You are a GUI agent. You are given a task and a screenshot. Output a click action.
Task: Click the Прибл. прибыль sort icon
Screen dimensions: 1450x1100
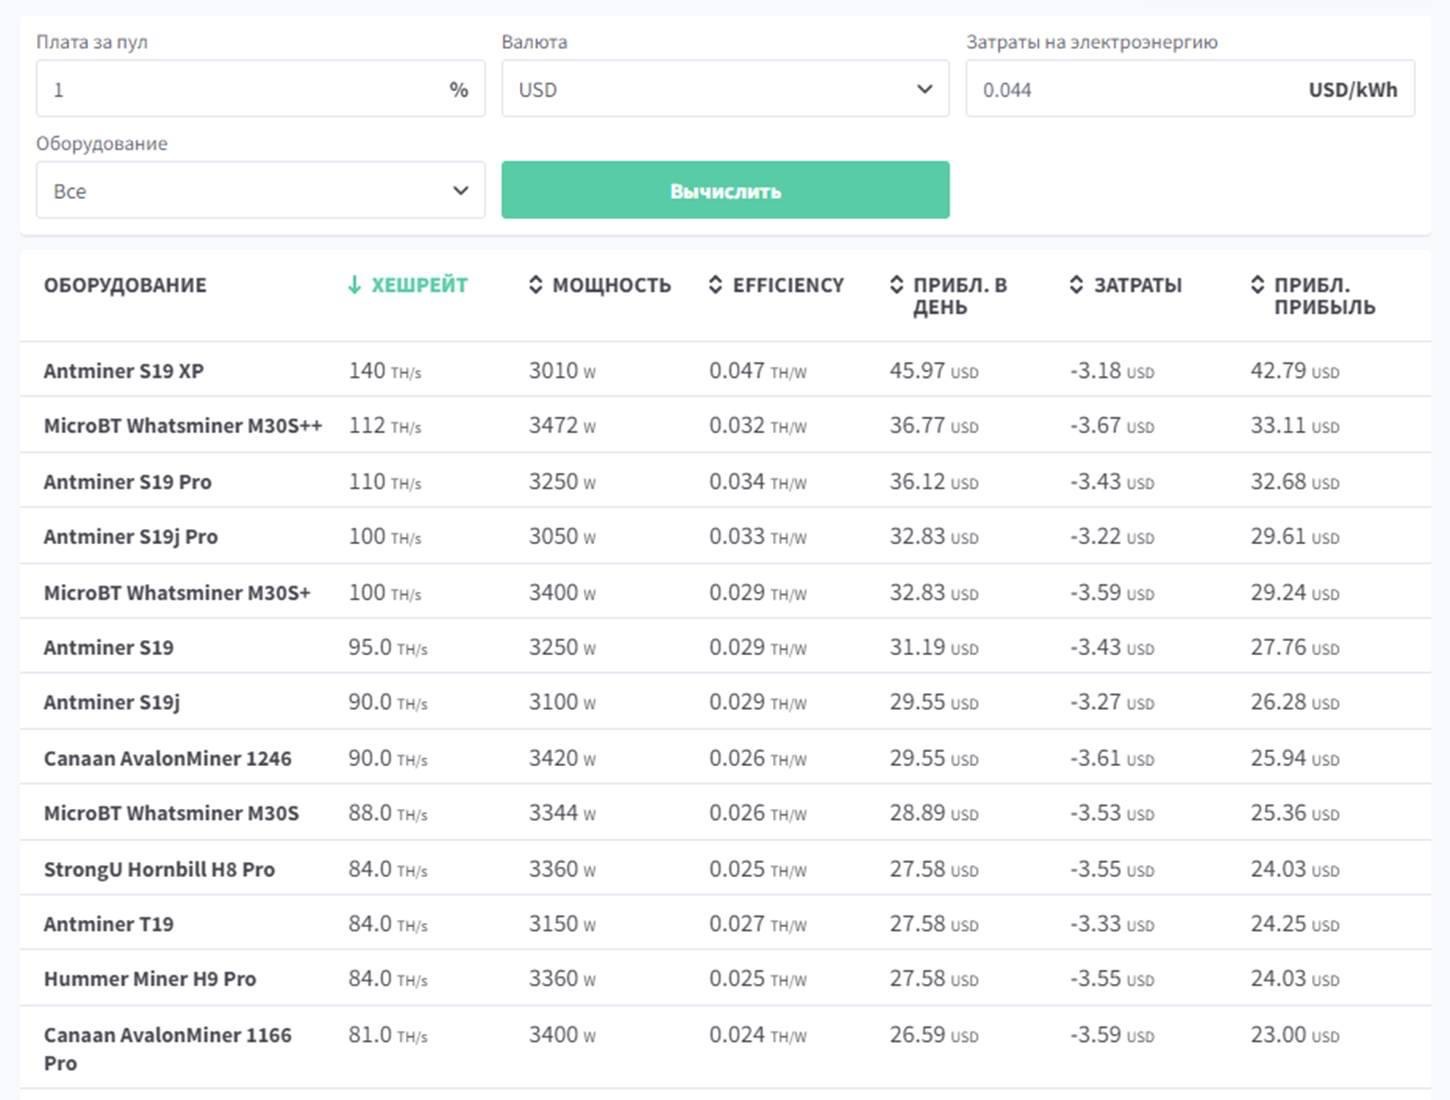1257,285
